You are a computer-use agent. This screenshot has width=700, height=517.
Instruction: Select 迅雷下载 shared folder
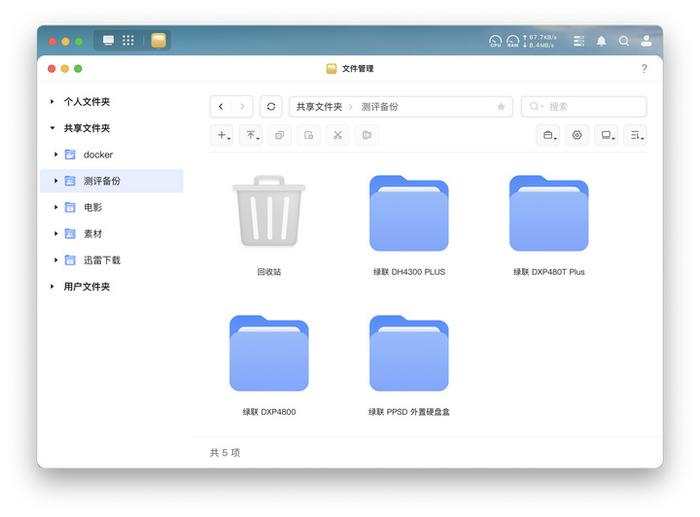tap(102, 260)
